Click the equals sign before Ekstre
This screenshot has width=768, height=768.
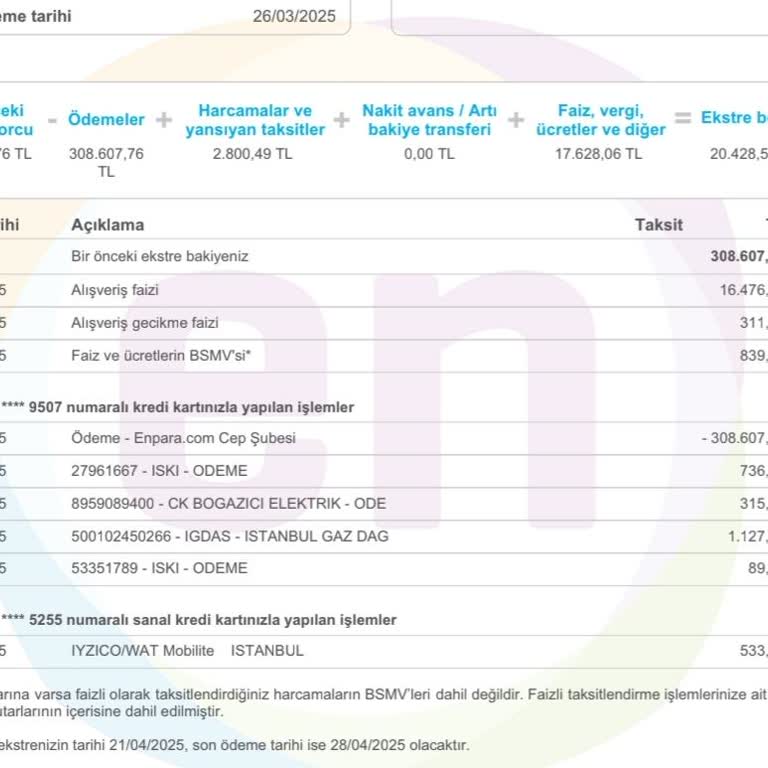pos(683,118)
